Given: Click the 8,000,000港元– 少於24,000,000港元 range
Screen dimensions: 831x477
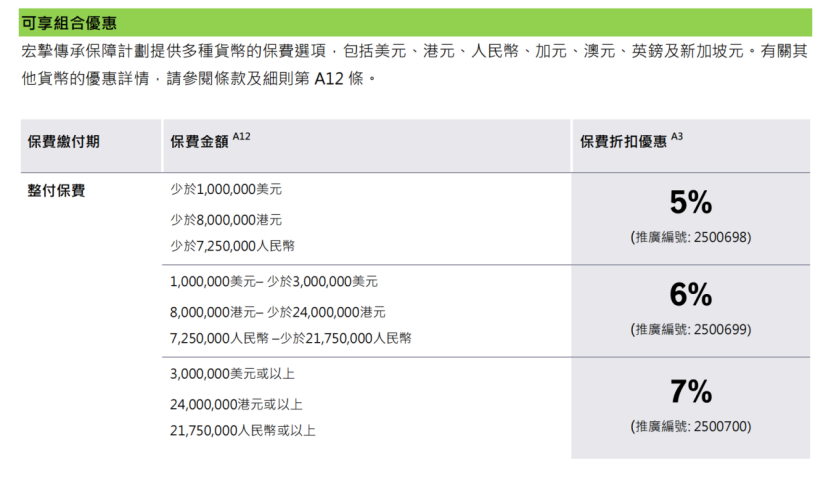Looking at the screenshot, I should tap(277, 311).
